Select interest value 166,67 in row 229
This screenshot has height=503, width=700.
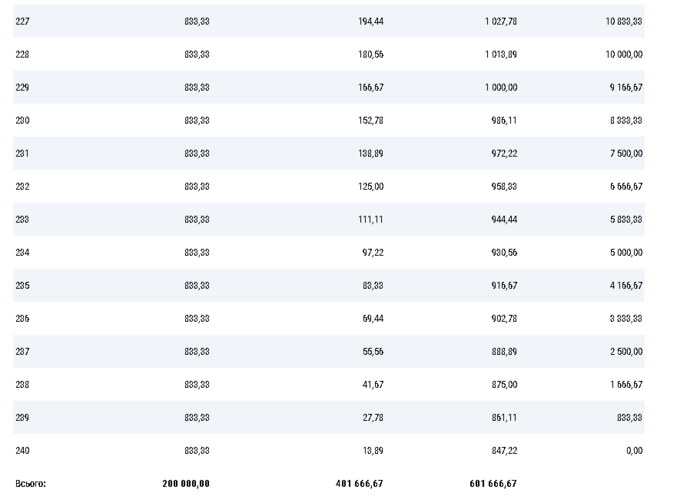coord(370,87)
